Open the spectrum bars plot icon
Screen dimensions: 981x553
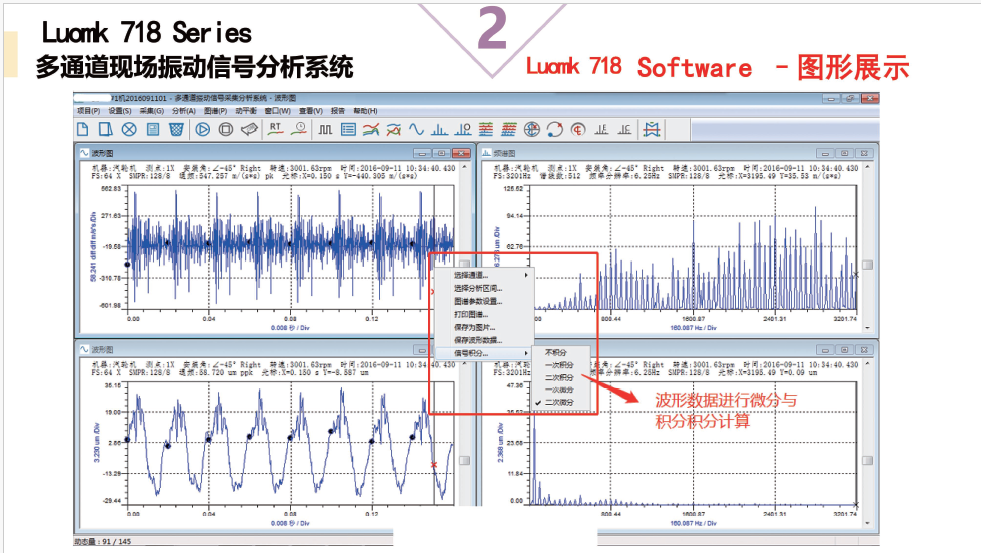pos(439,129)
